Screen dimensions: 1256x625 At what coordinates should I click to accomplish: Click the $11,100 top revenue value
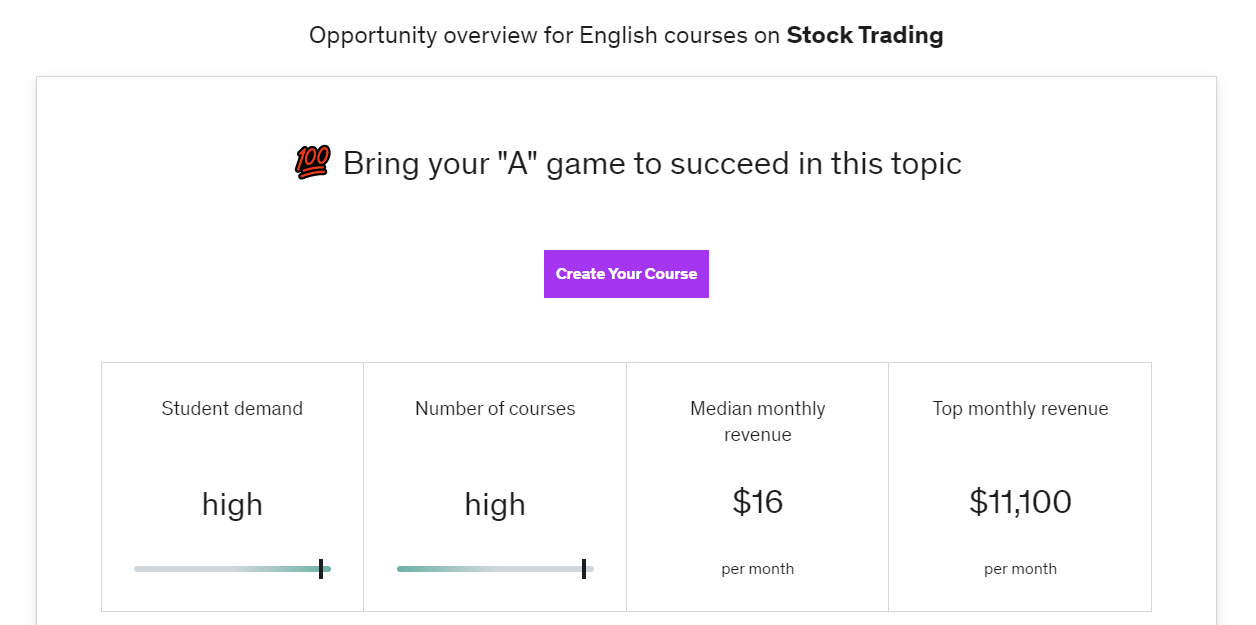[x=1020, y=501]
